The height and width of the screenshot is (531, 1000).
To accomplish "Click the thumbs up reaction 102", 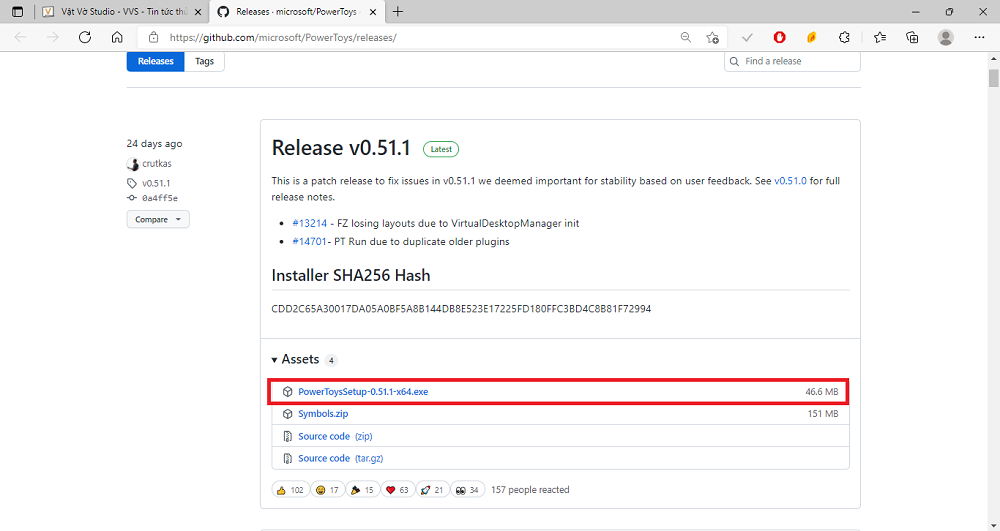I will click(290, 490).
